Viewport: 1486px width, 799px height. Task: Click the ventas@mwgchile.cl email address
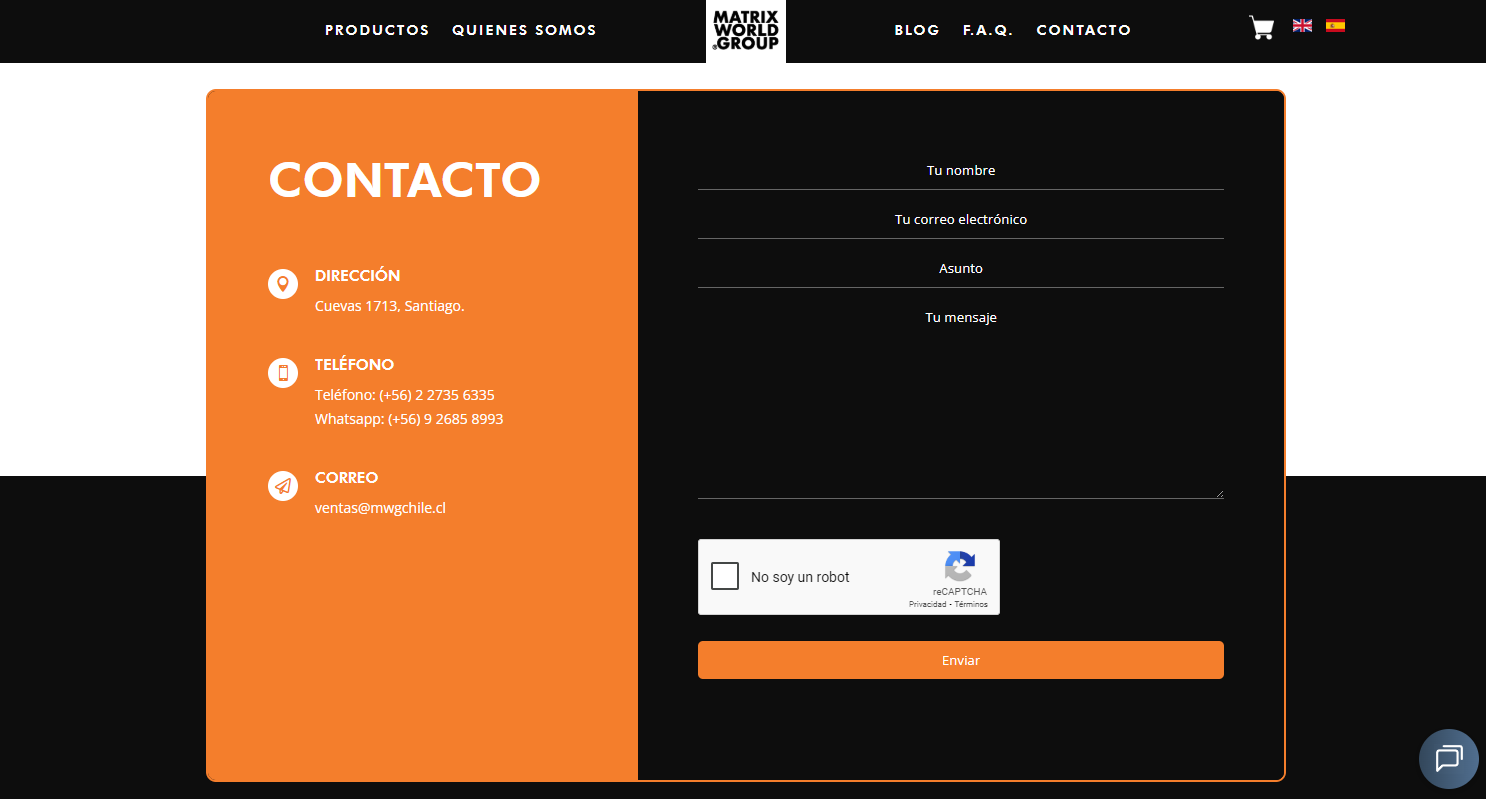pyautogui.click(x=380, y=508)
